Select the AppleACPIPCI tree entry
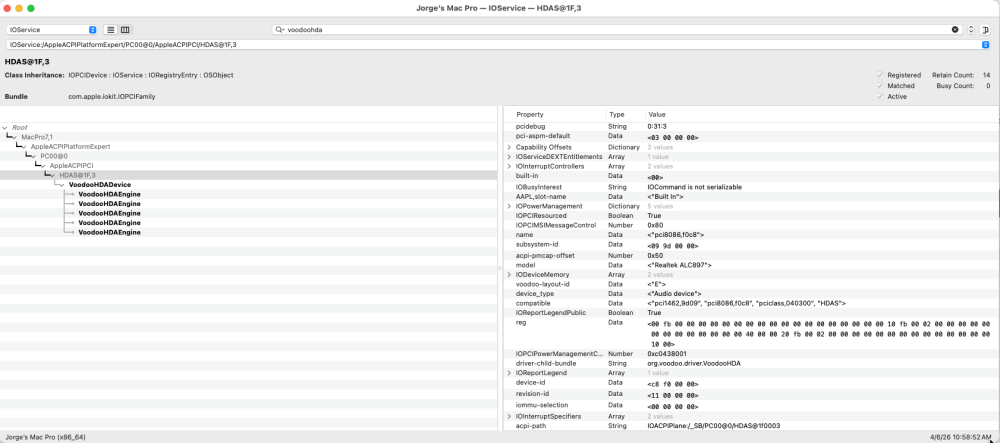Image resolution: width=1000 pixels, height=443 pixels. [71, 166]
